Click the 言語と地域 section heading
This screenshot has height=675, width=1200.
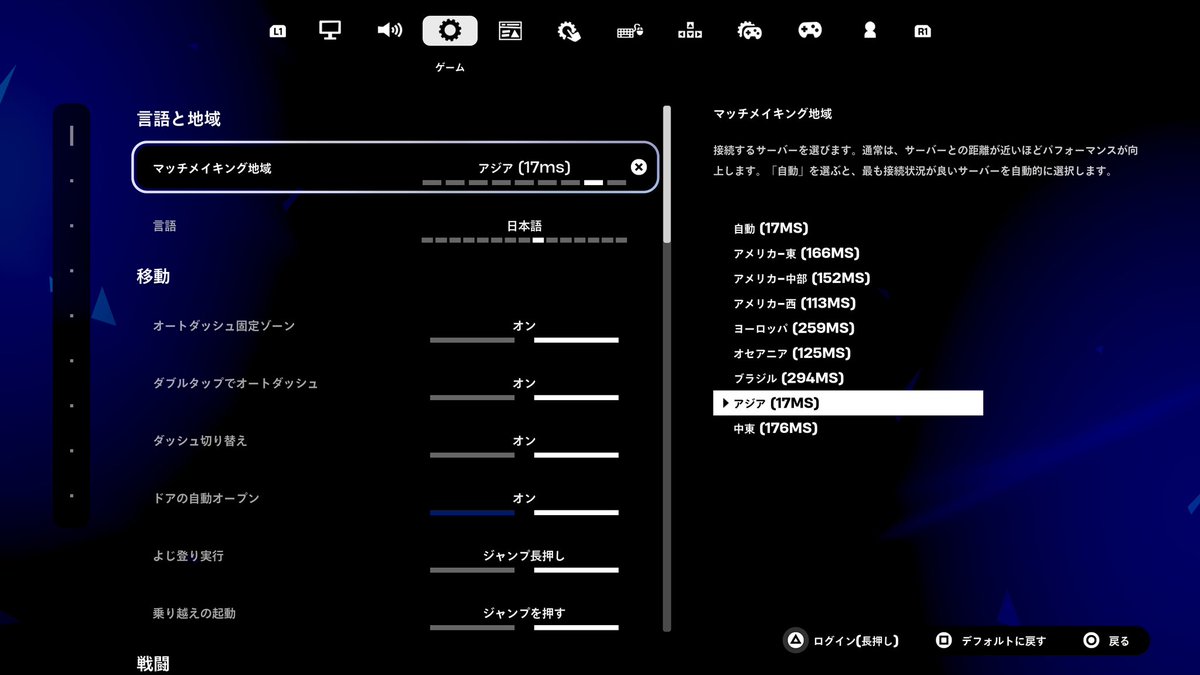coord(178,119)
